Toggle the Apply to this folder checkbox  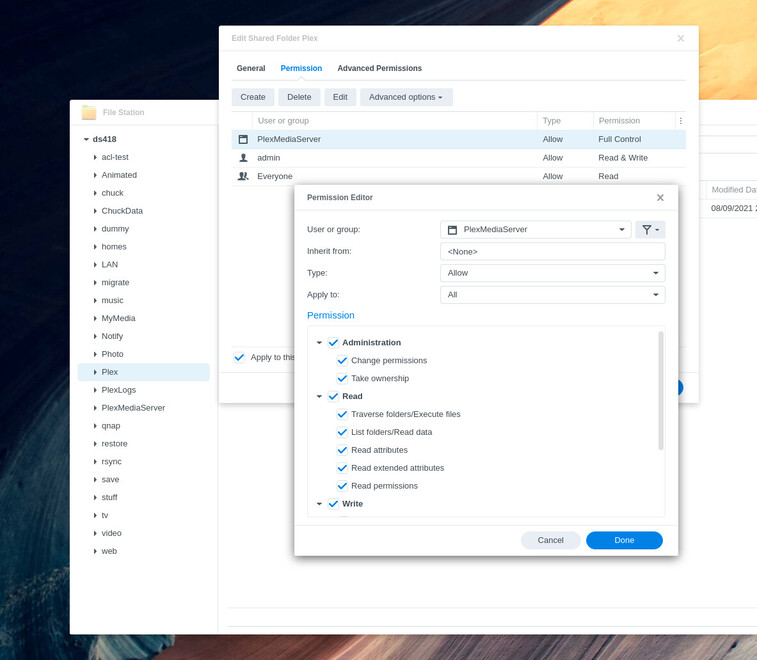pyautogui.click(x=239, y=357)
